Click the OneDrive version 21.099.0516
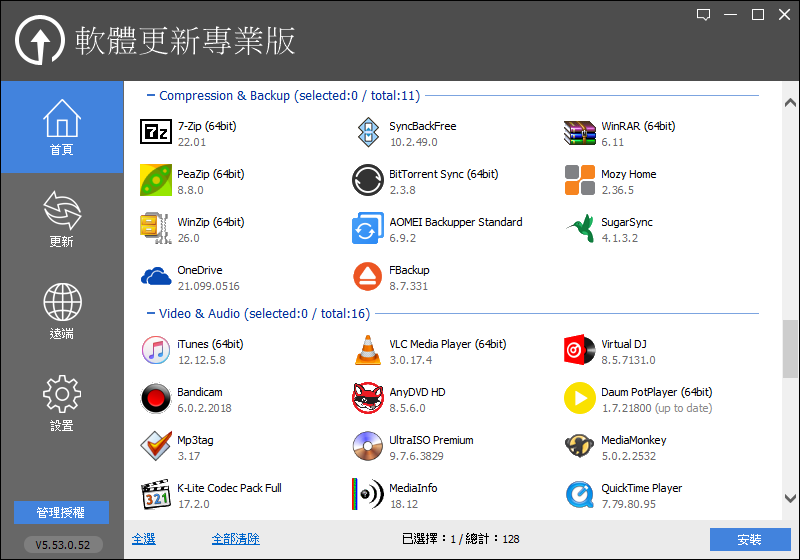The image size is (800, 560). [209, 286]
